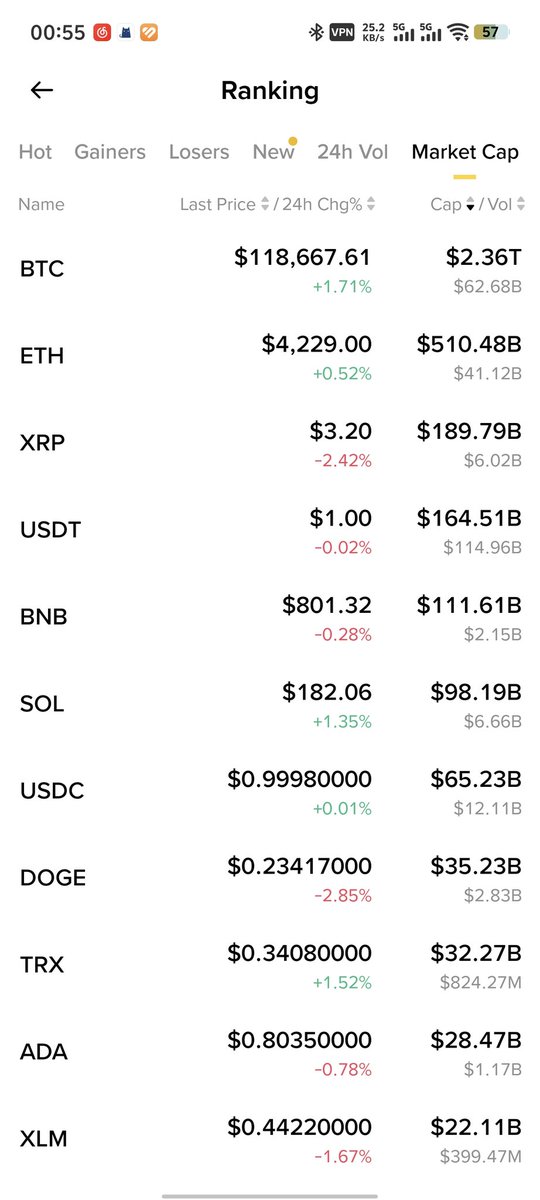This screenshot has width=540, height=1200.
Task: Toggle Cap sort order arrows
Action: click(470, 204)
